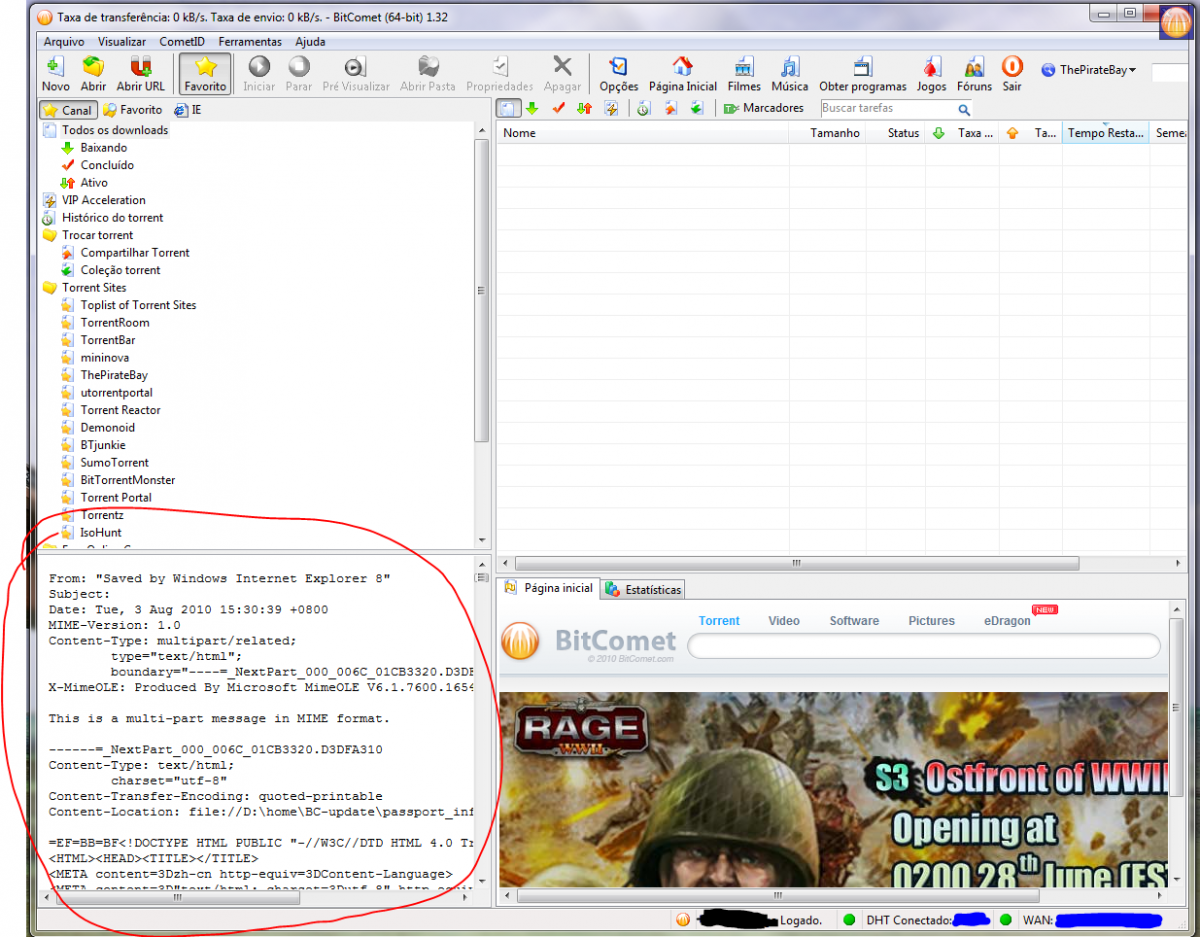Filter active tasks up-down arrows icon
The image size is (1200, 937).
[584, 108]
